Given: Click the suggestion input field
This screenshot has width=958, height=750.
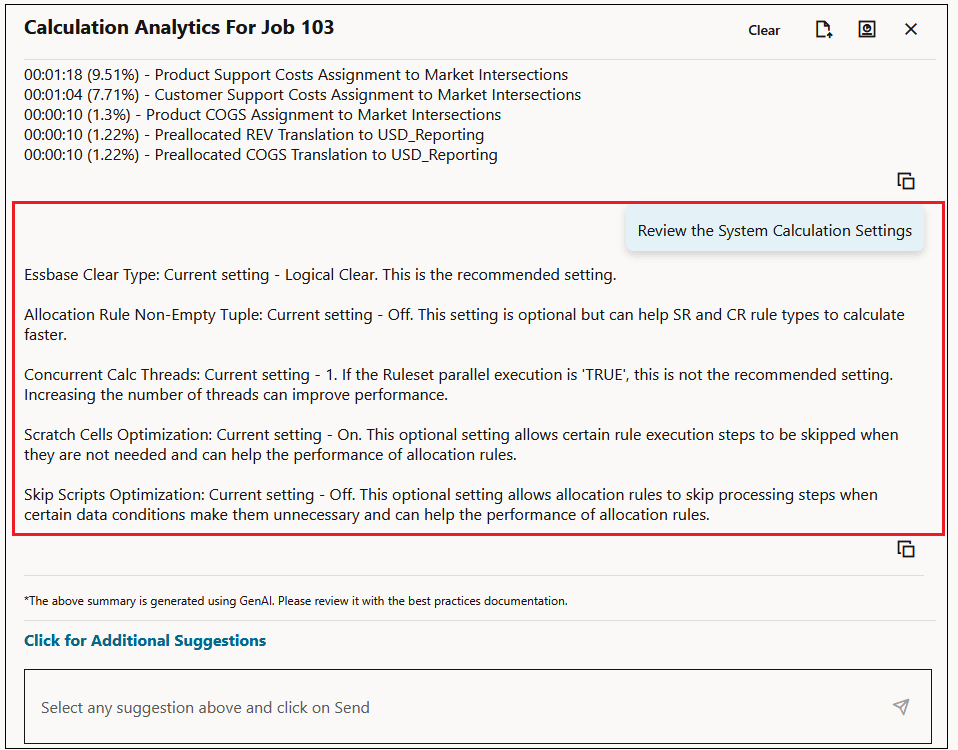Looking at the screenshot, I should pyautogui.click(x=400, y=707).
